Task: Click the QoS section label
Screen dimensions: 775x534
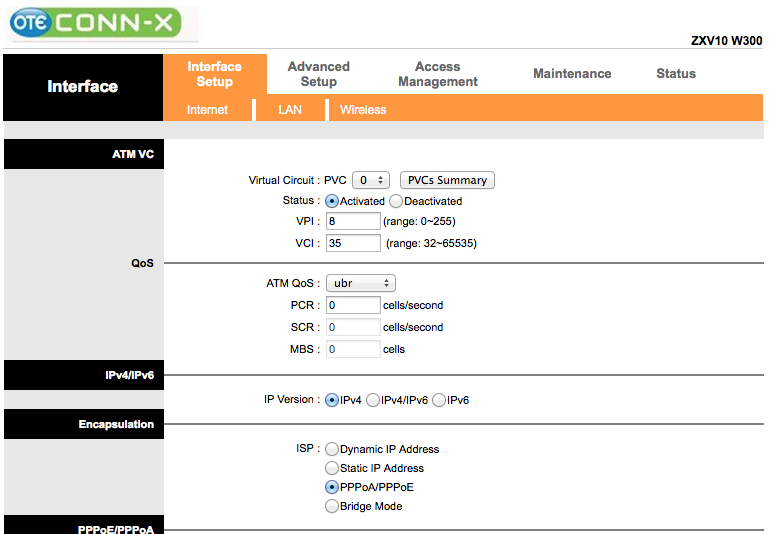Action: pos(142,263)
